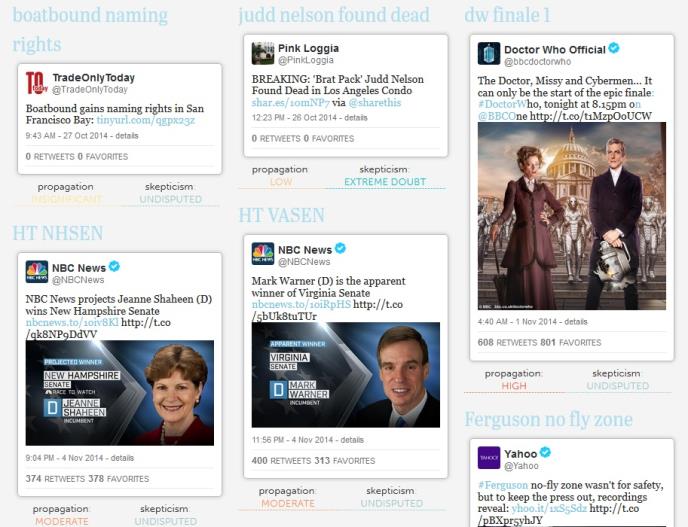Viewport: 688px width, 527px height.
Task: Click 'UNDISPUTED' skepticism under dw finale 1
Action: tap(617, 386)
